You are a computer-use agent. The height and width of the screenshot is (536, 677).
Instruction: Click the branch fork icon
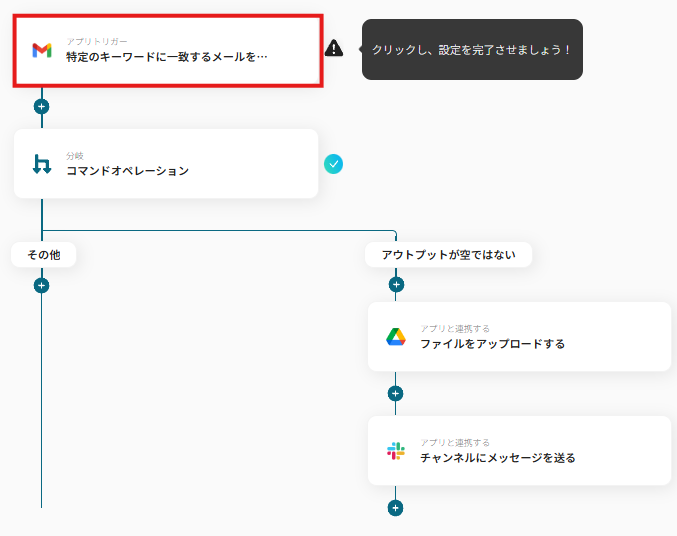click(x=42, y=164)
